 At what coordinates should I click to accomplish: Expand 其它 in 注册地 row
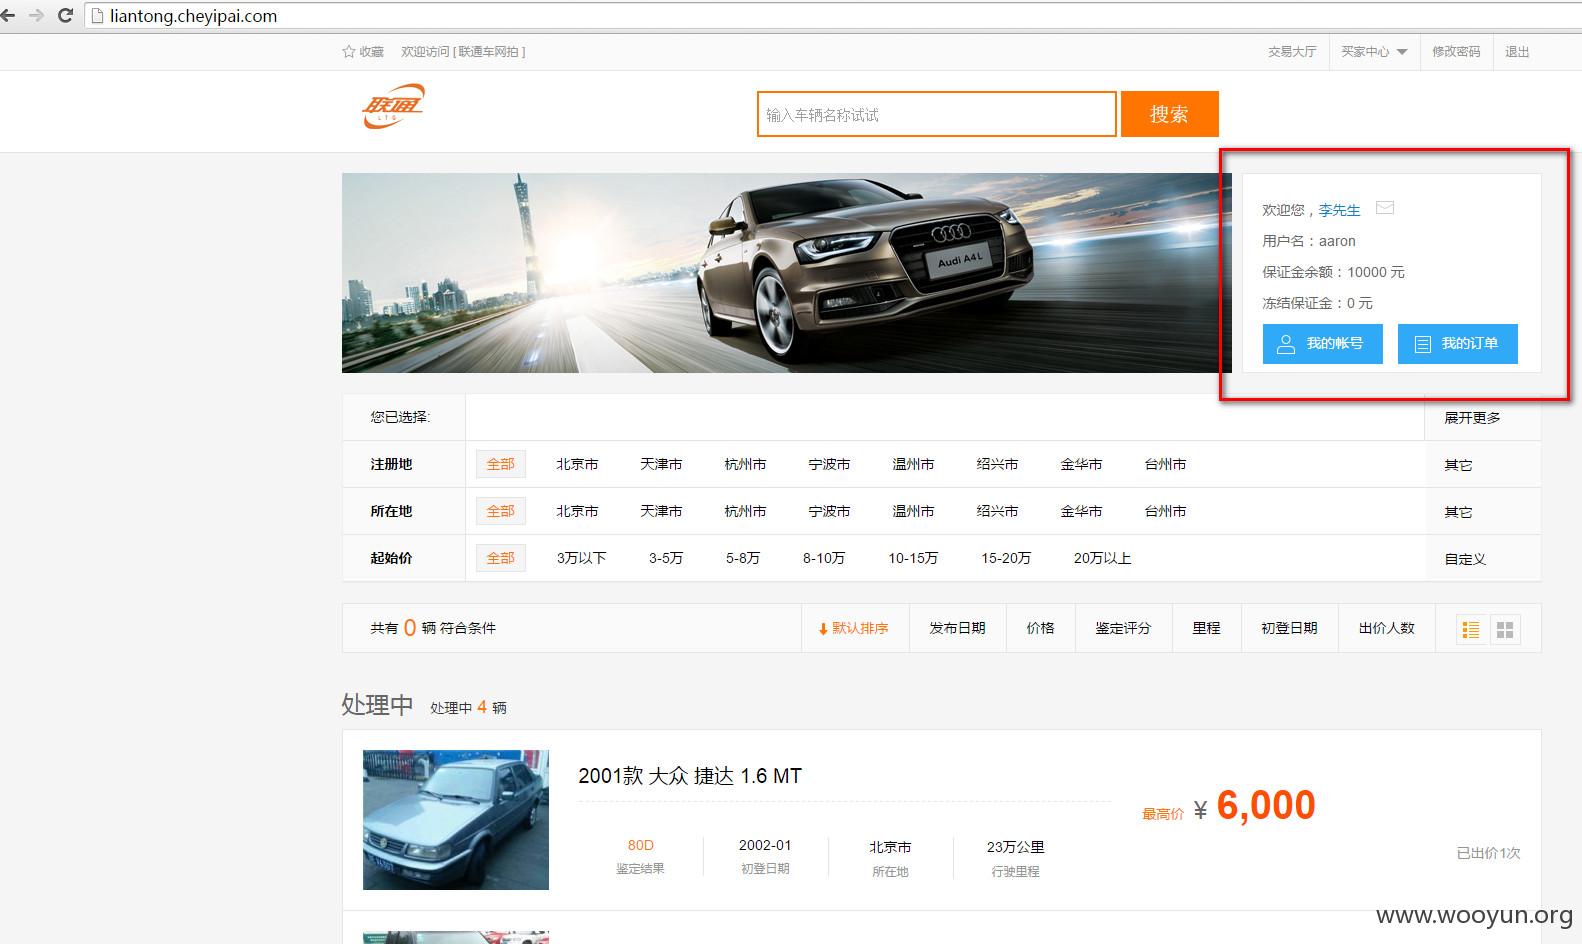(1458, 465)
